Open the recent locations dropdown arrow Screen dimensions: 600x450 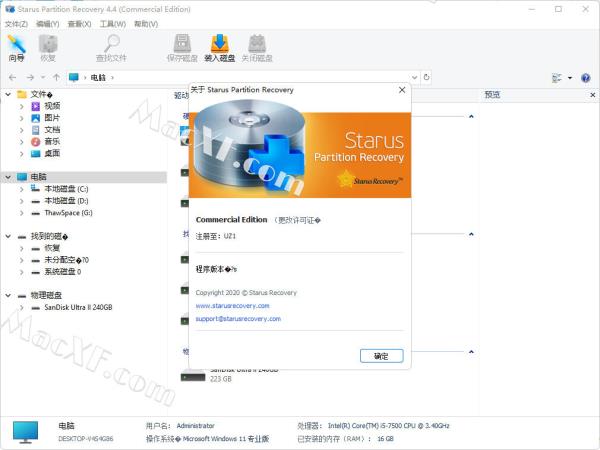point(43,78)
